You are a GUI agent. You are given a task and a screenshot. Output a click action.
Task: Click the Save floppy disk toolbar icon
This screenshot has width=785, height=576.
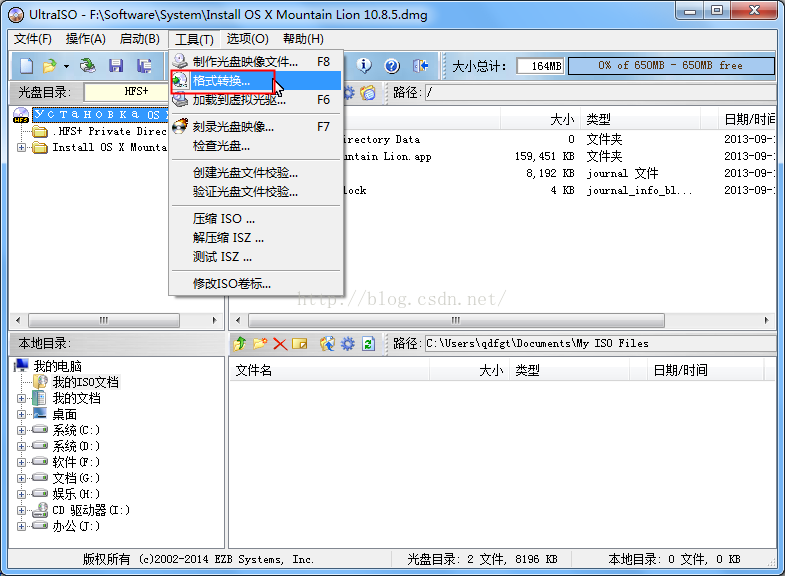[116, 66]
